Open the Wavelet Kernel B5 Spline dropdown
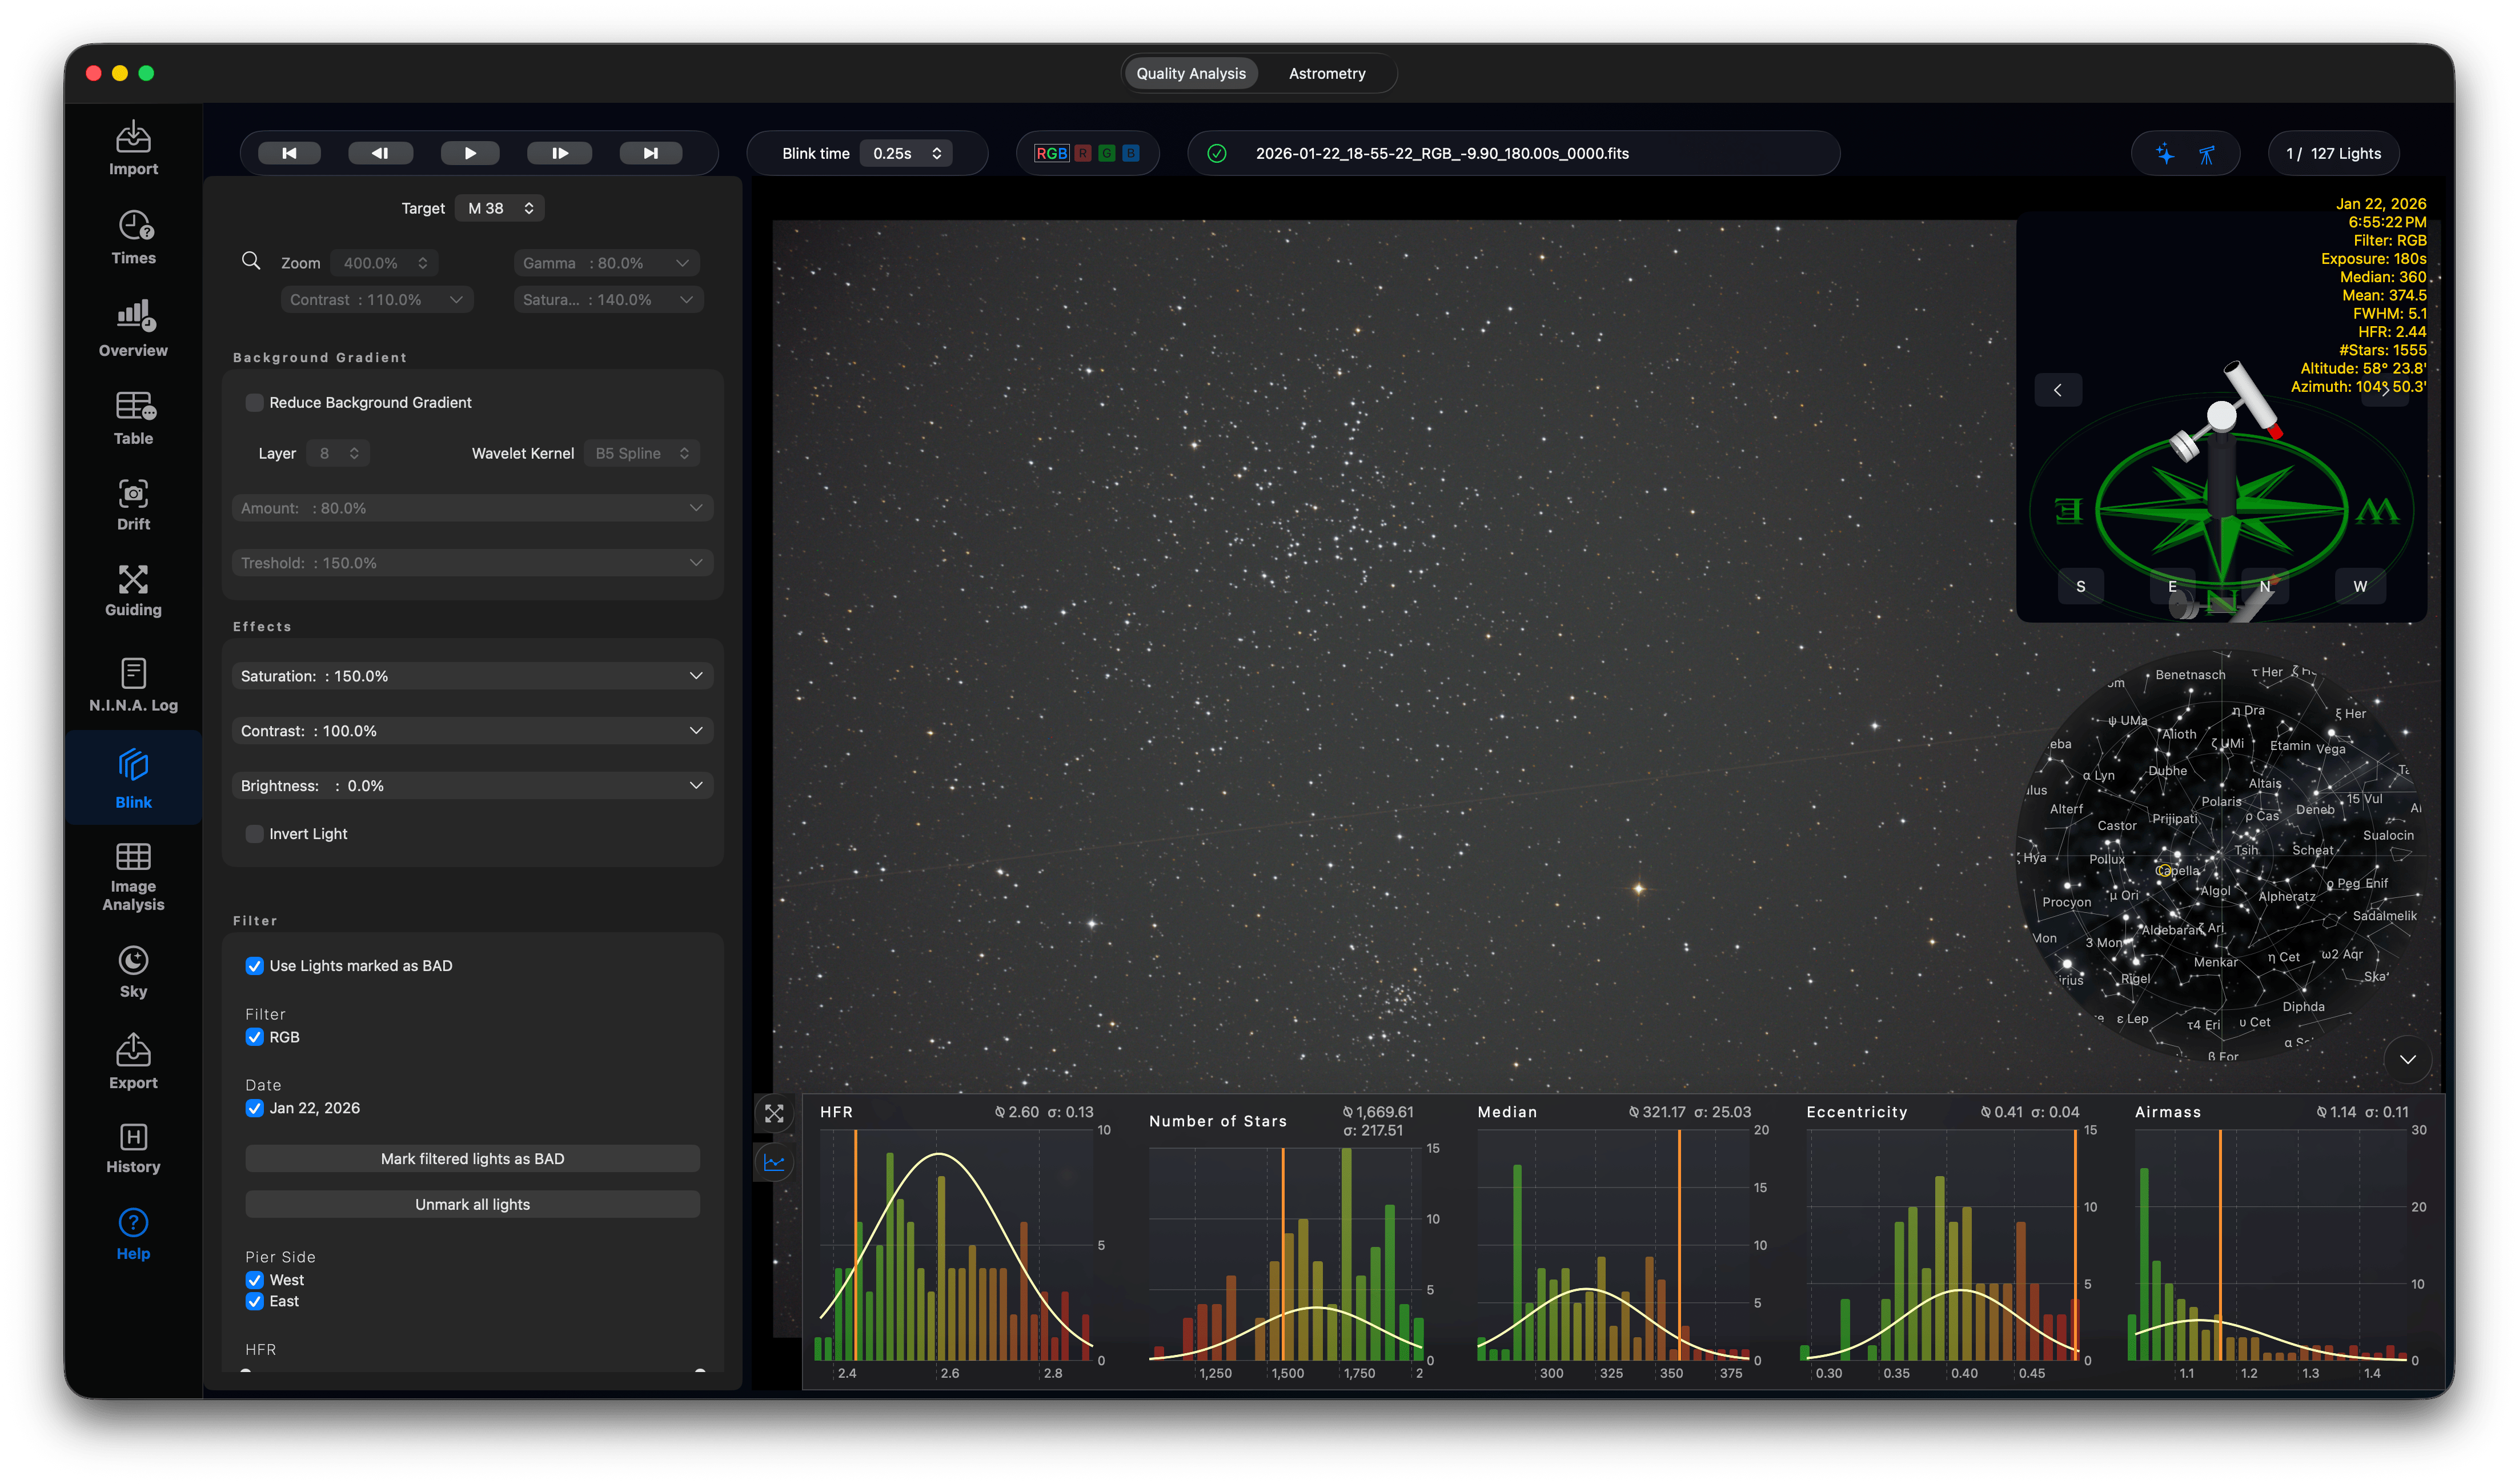Viewport: 2519px width, 1484px height. tap(641, 453)
